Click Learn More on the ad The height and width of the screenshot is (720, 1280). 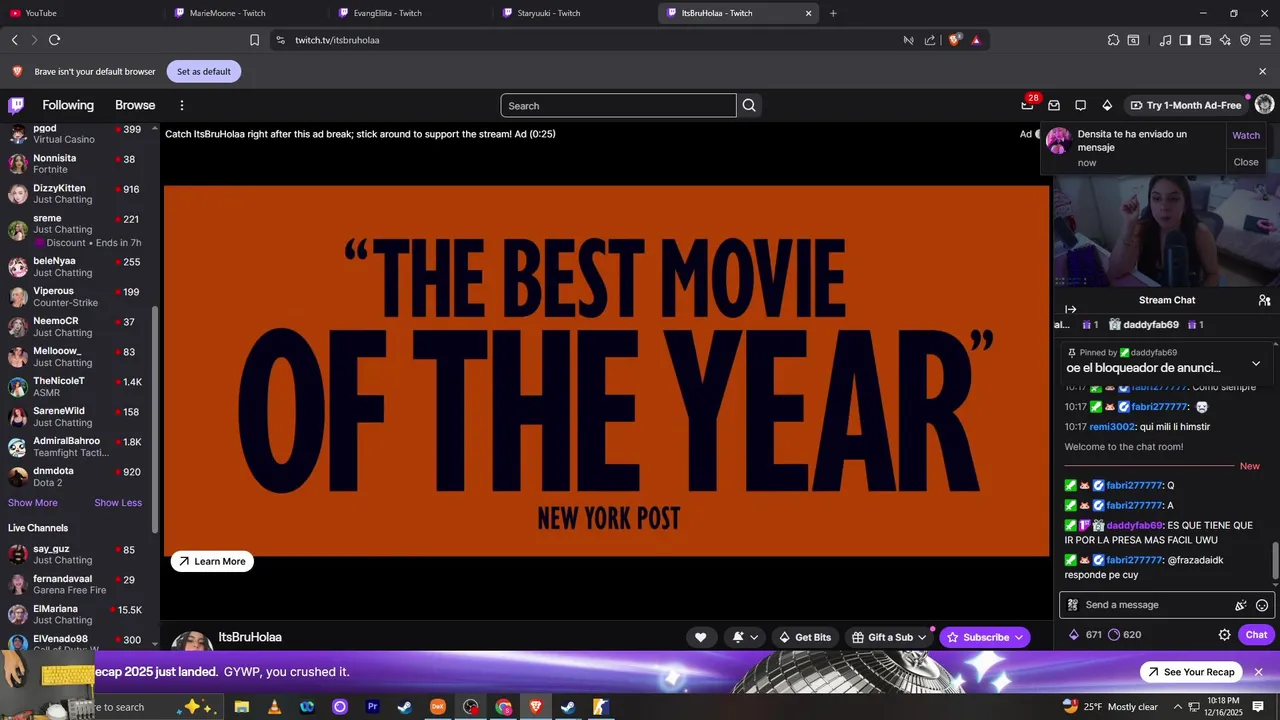click(212, 562)
